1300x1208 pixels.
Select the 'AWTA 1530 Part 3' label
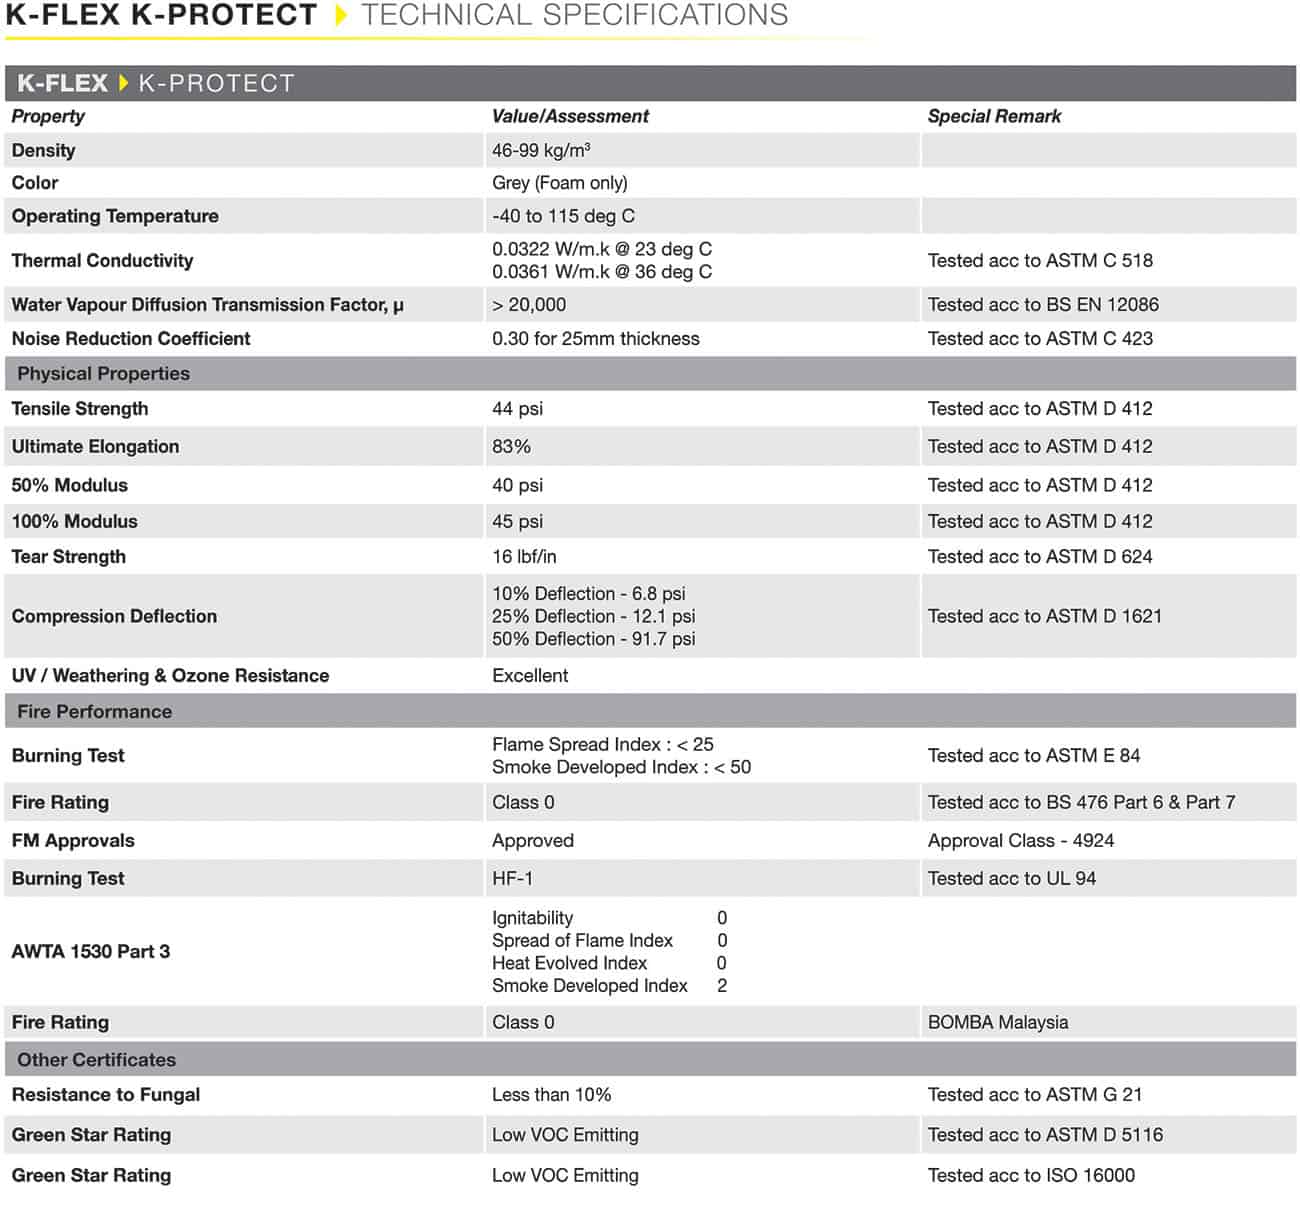tap(91, 952)
